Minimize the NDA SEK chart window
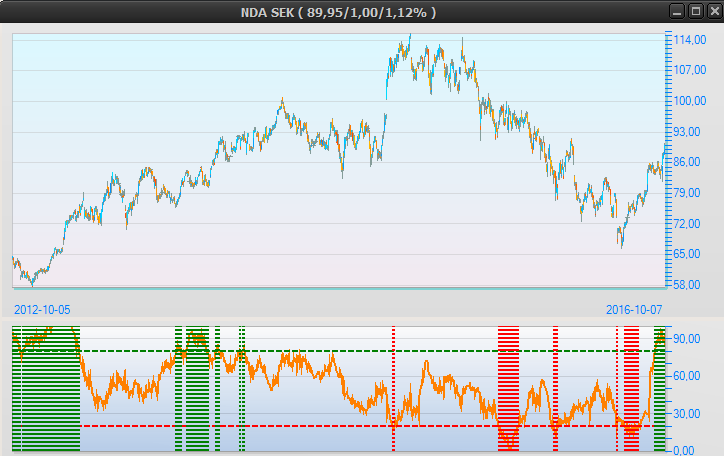Viewport: 724px width, 456px height. [x=677, y=12]
